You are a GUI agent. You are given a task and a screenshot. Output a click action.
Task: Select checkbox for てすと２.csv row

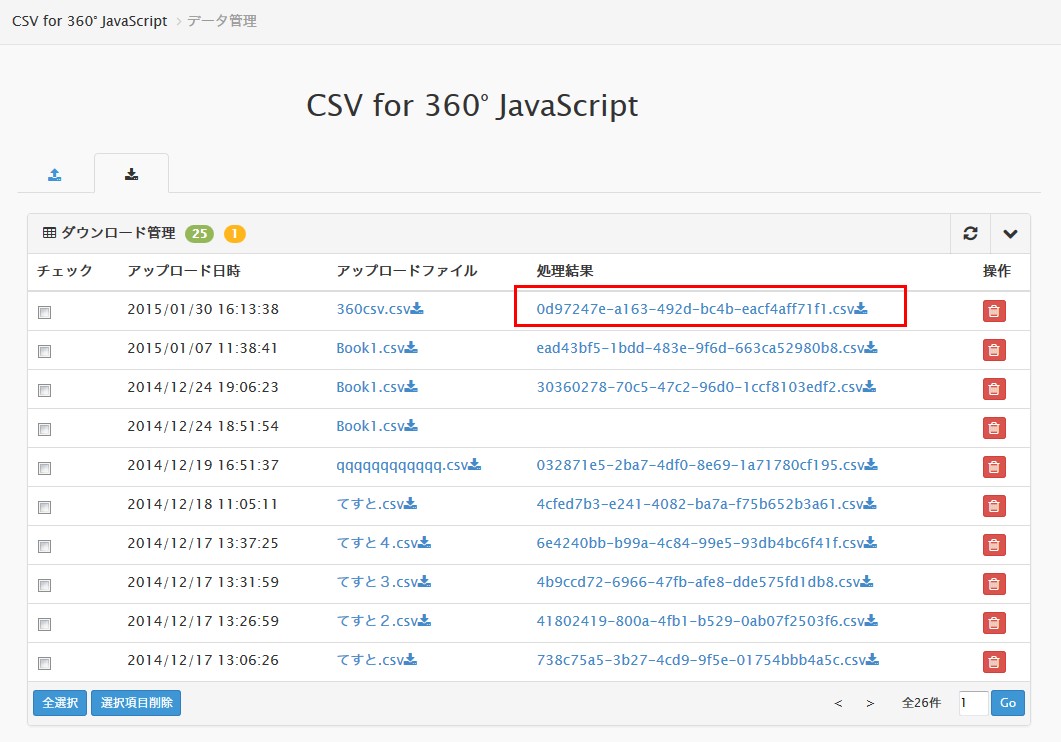click(44, 624)
